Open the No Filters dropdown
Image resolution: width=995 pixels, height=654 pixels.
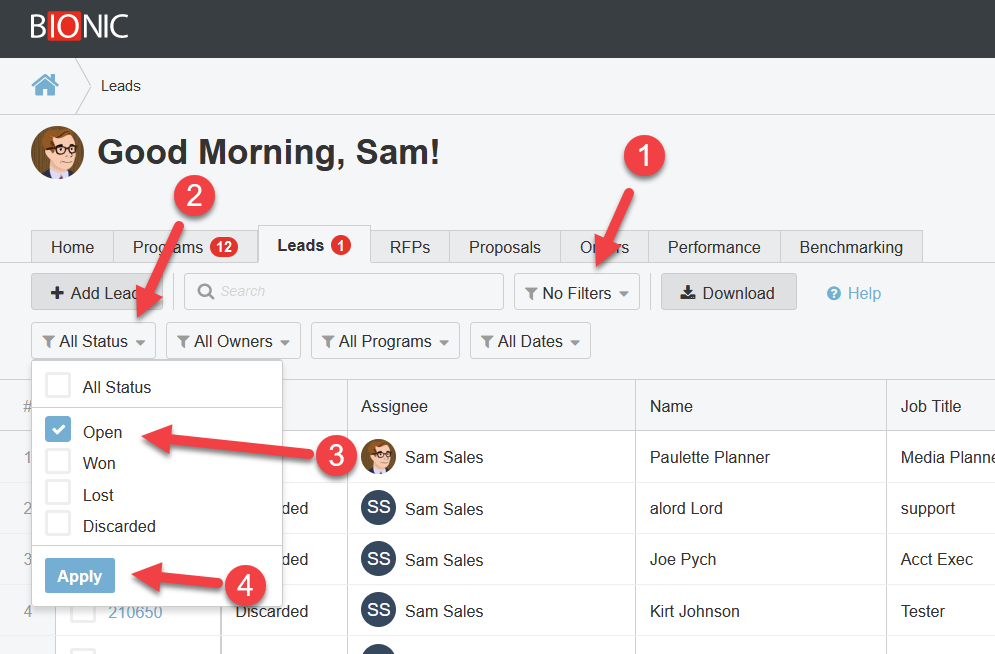576,293
